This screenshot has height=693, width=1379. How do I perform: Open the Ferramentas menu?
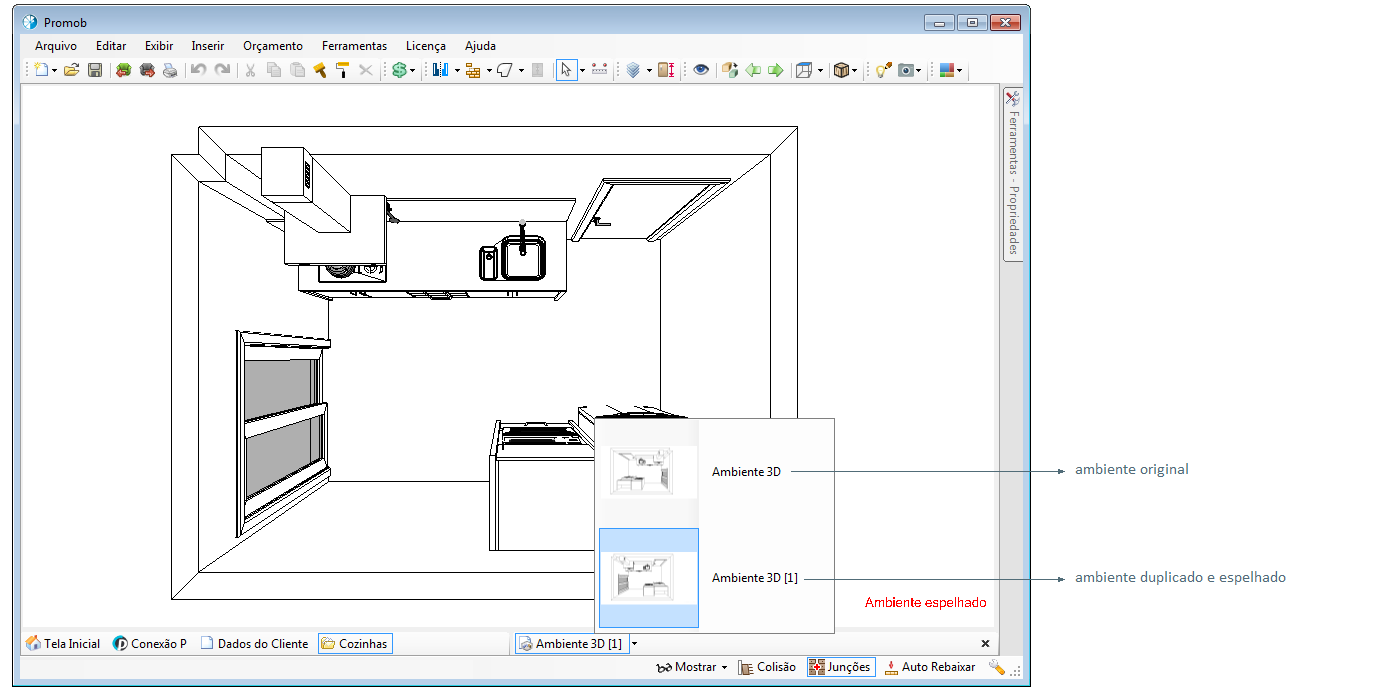(354, 46)
